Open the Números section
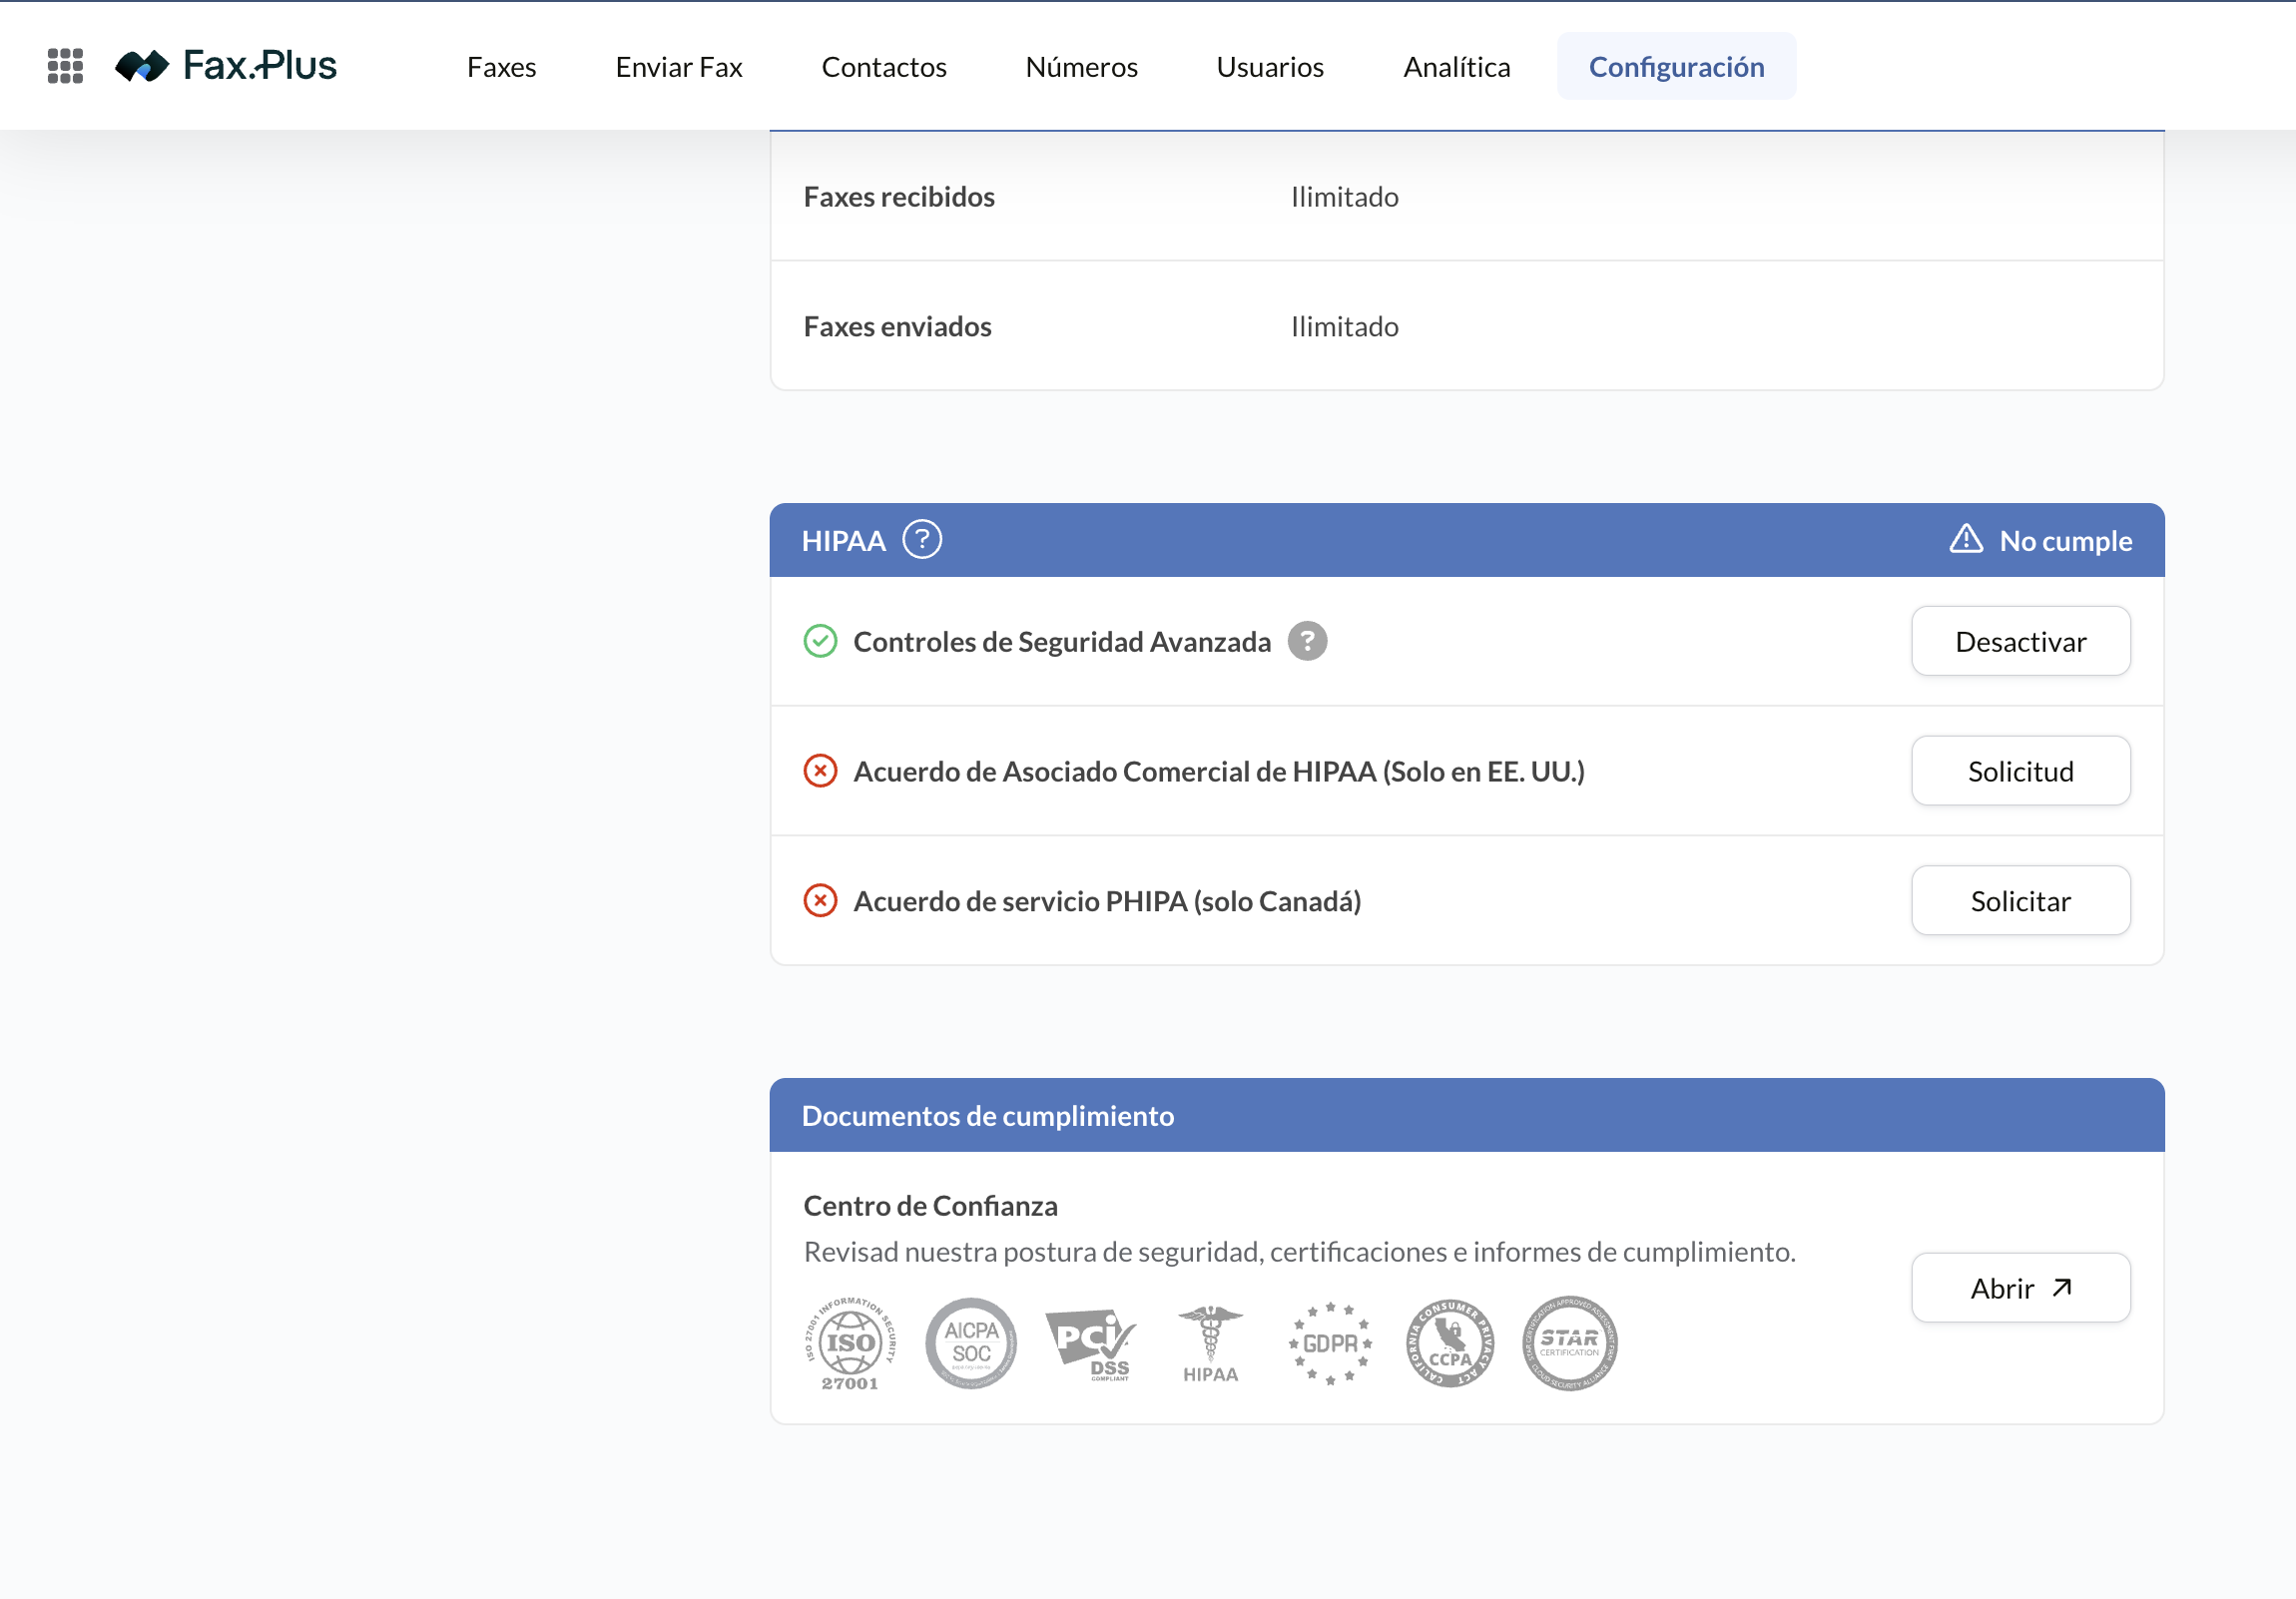2296x1599 pixels. (x=1082, y=67)
